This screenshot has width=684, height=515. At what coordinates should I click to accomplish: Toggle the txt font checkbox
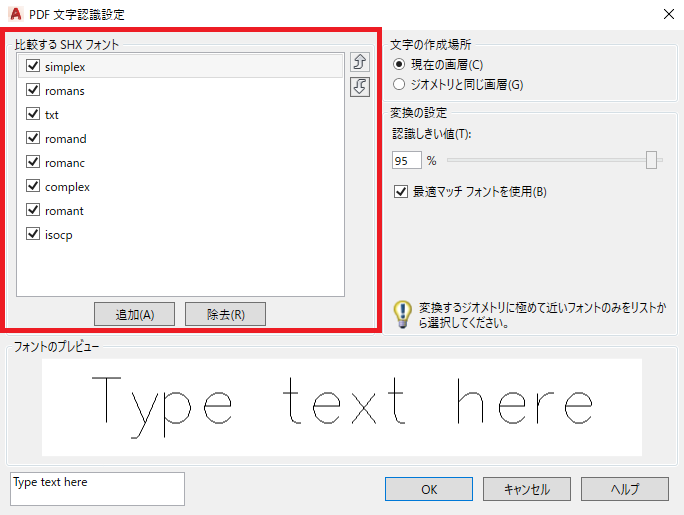click(x=33, y=114)
